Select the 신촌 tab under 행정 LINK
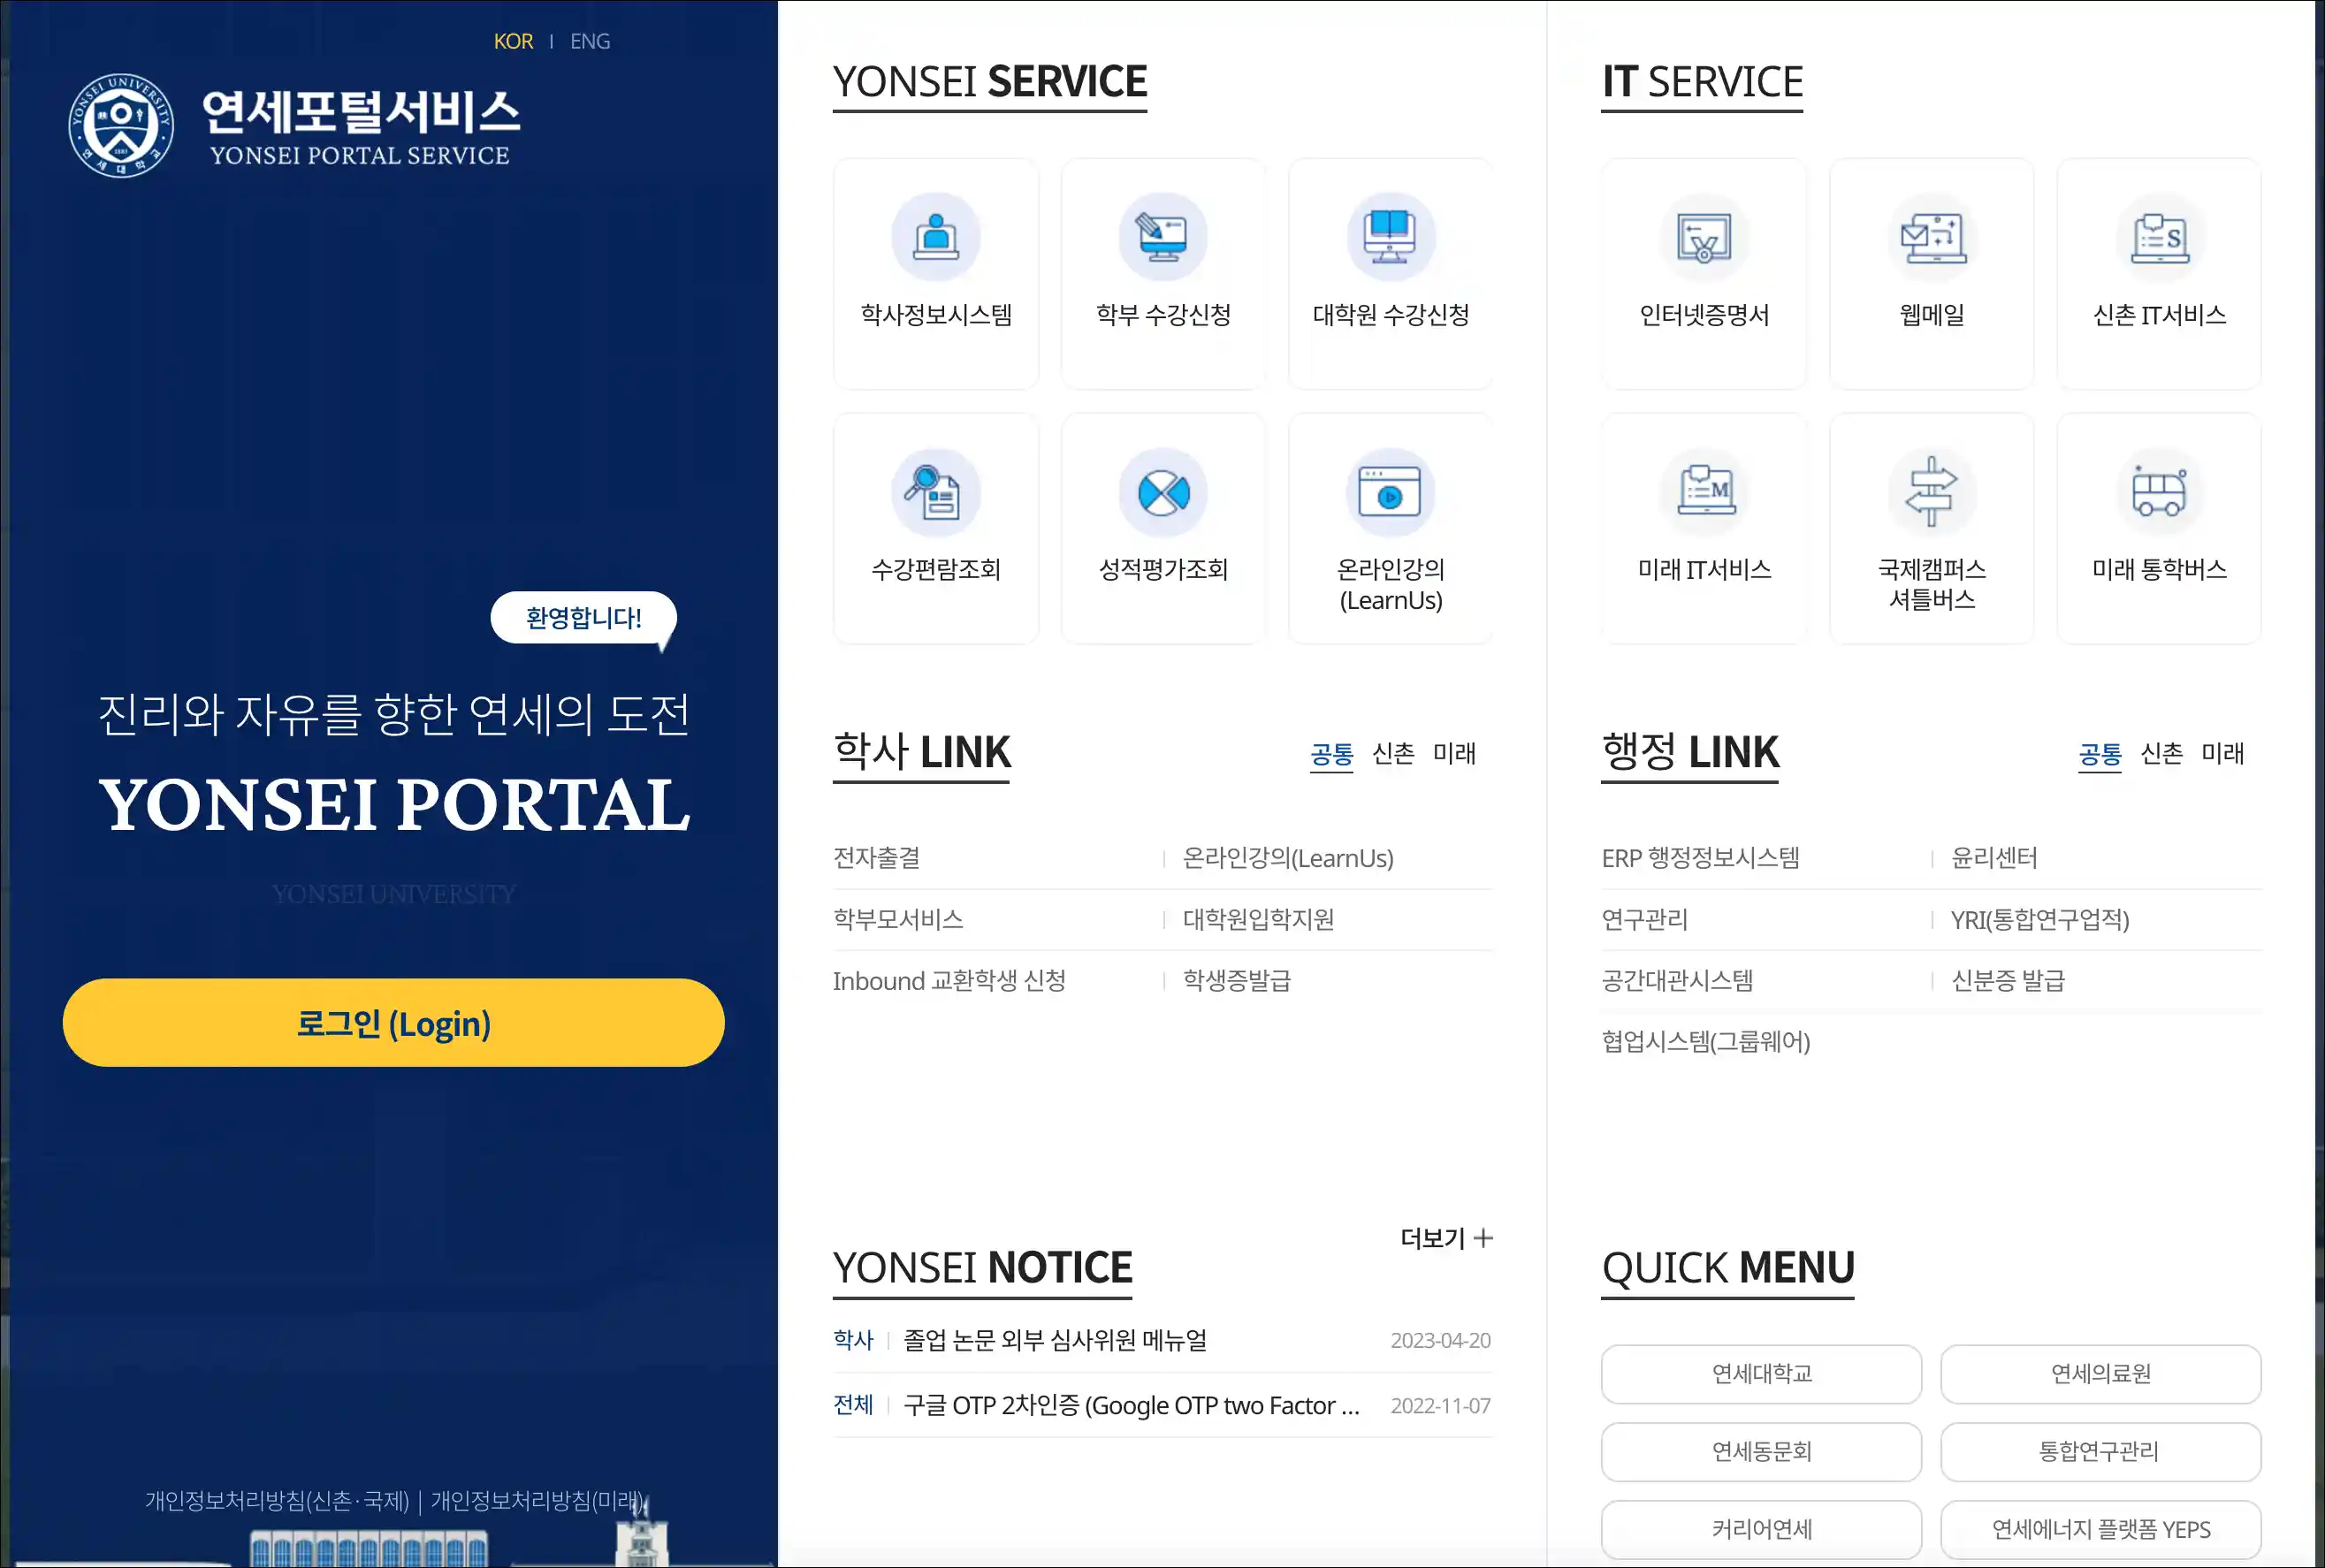This screenshot has width=2325, height=1568. pyautogui.click(x=2161, y=753)
